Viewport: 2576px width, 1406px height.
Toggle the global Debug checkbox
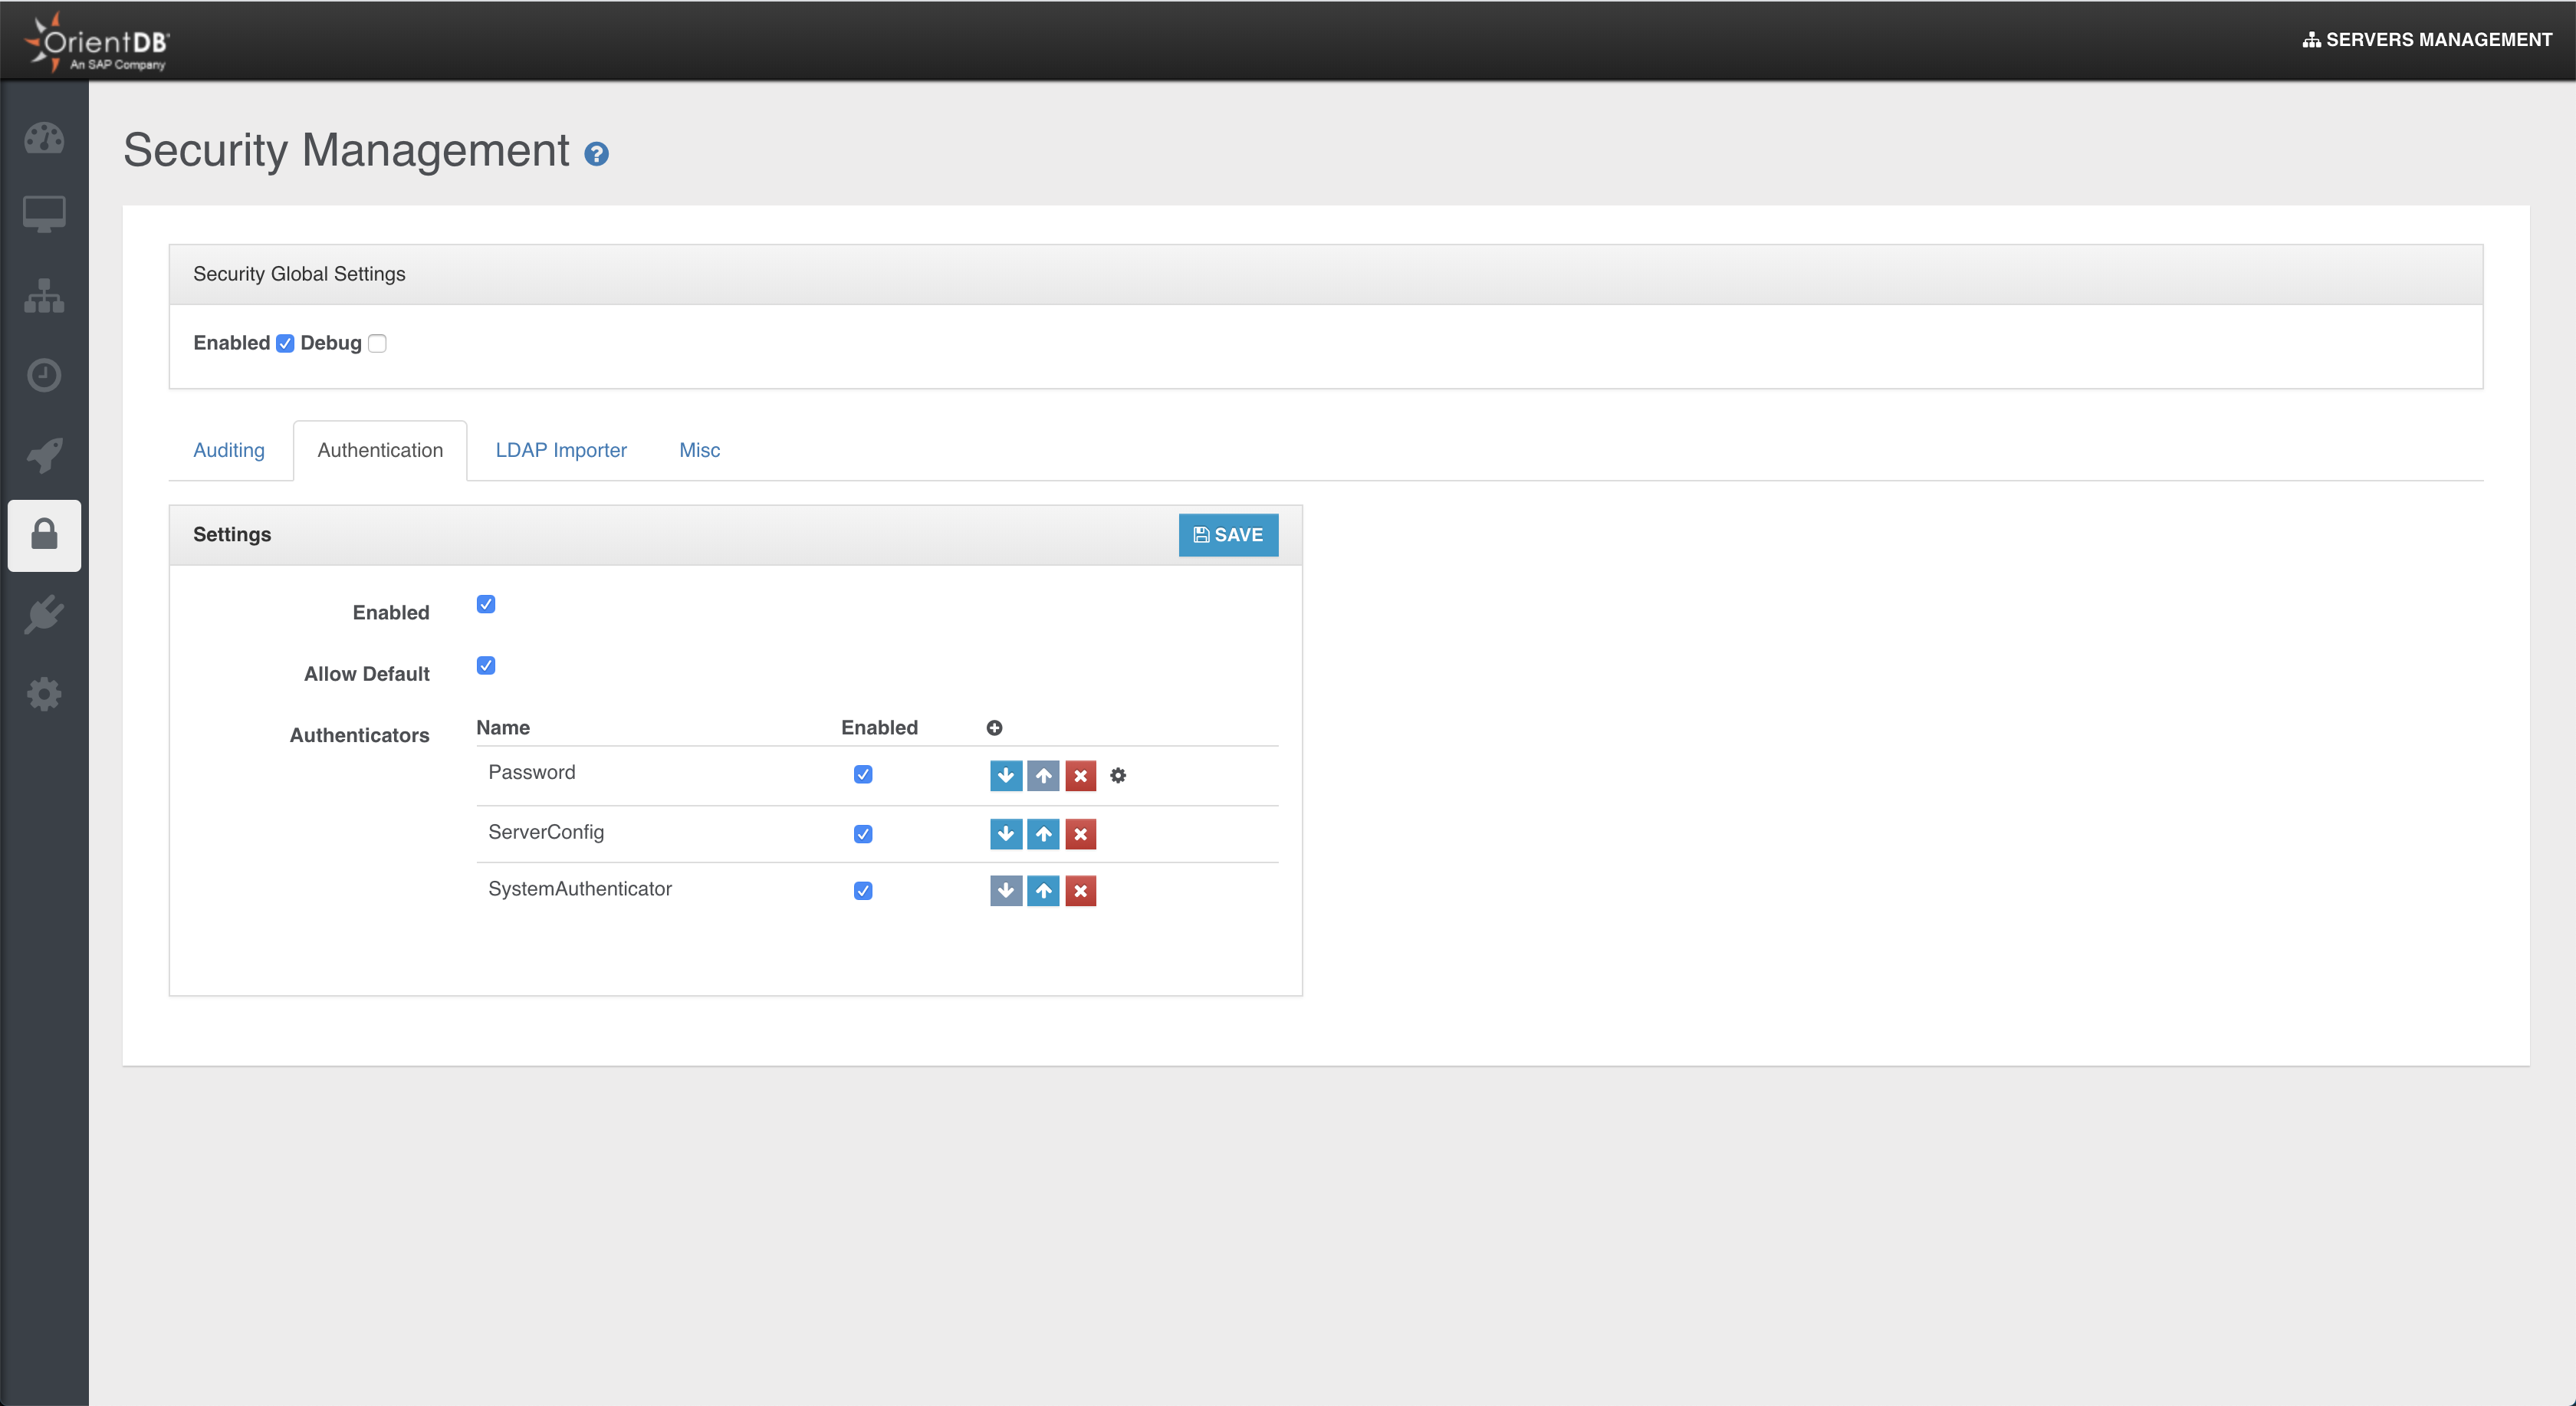pyautogui.click(x=377, y=343)
